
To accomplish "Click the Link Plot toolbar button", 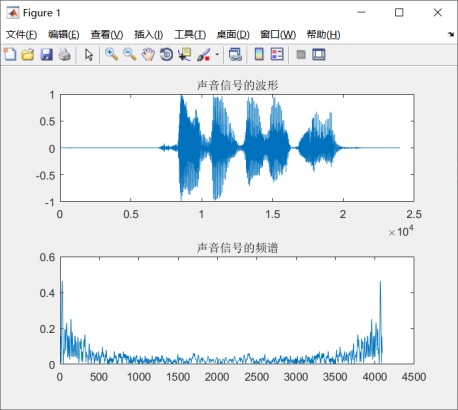I will pos(235,54).
